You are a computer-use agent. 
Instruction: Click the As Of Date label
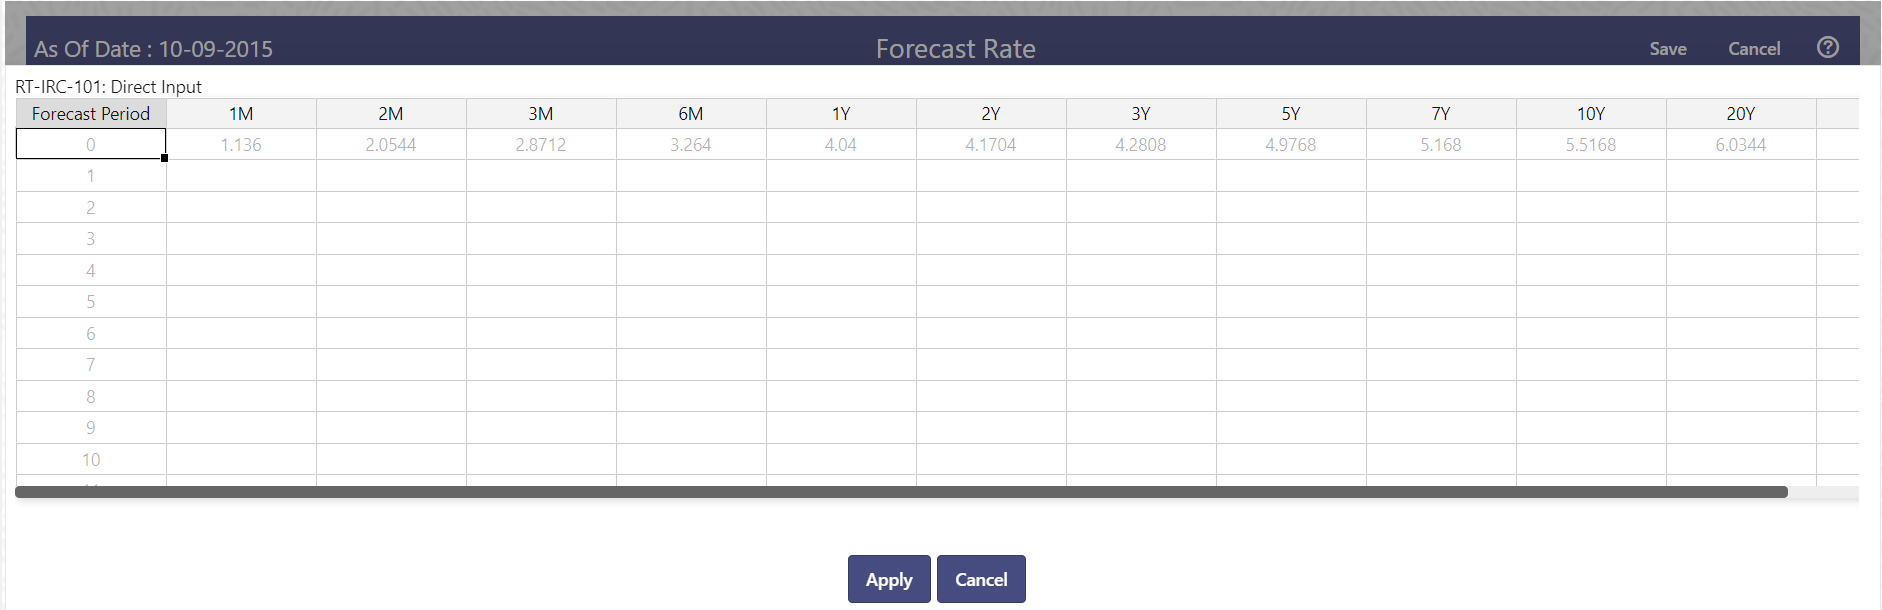(x=155, y=48)
